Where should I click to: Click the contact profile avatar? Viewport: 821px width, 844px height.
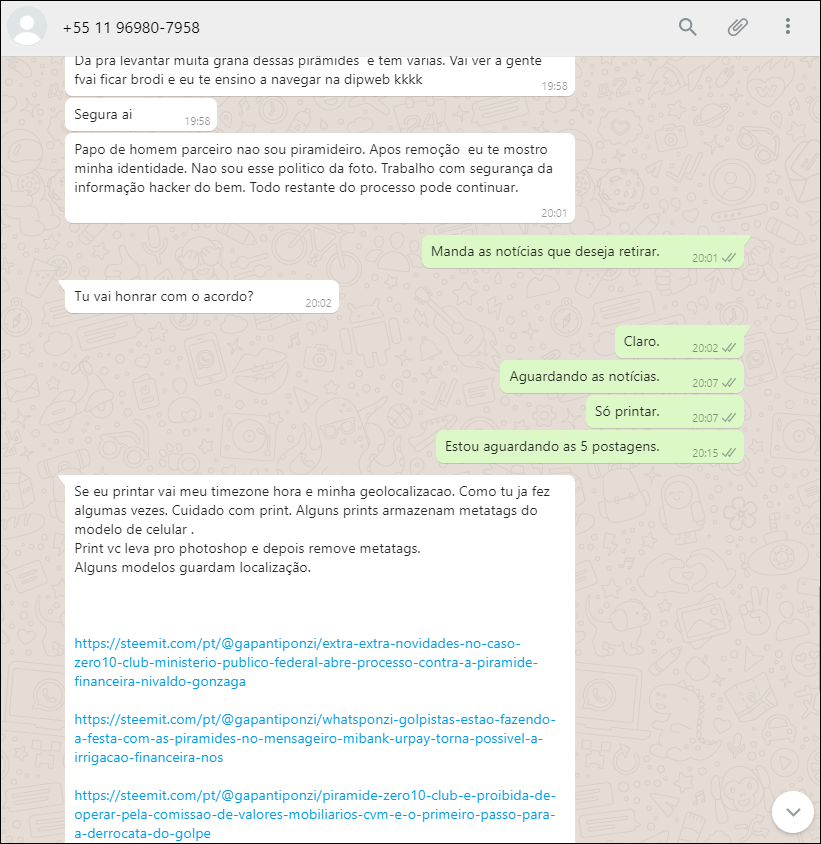(26, 26)
